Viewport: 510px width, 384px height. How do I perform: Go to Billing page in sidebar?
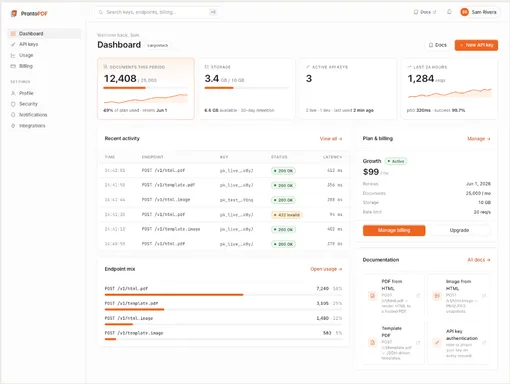click(x=44, y=66)
